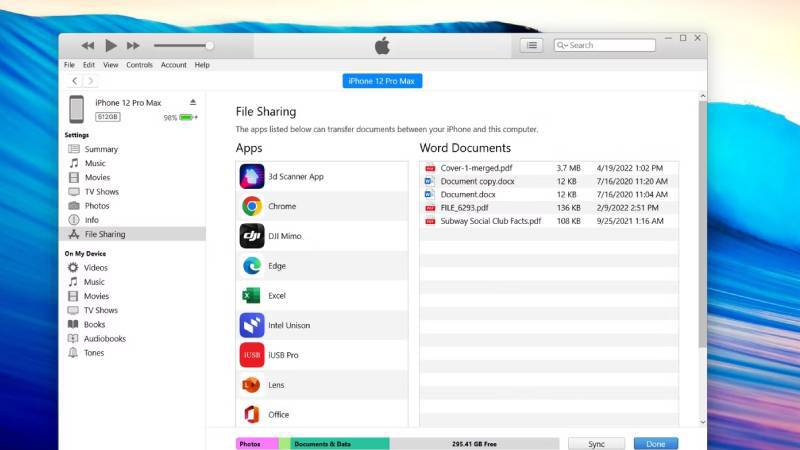Image resolution: width=800 pixels, height=450 pixels.
Task: Select the 3d Scanner App icon
Action: click(x=252, y=177)
